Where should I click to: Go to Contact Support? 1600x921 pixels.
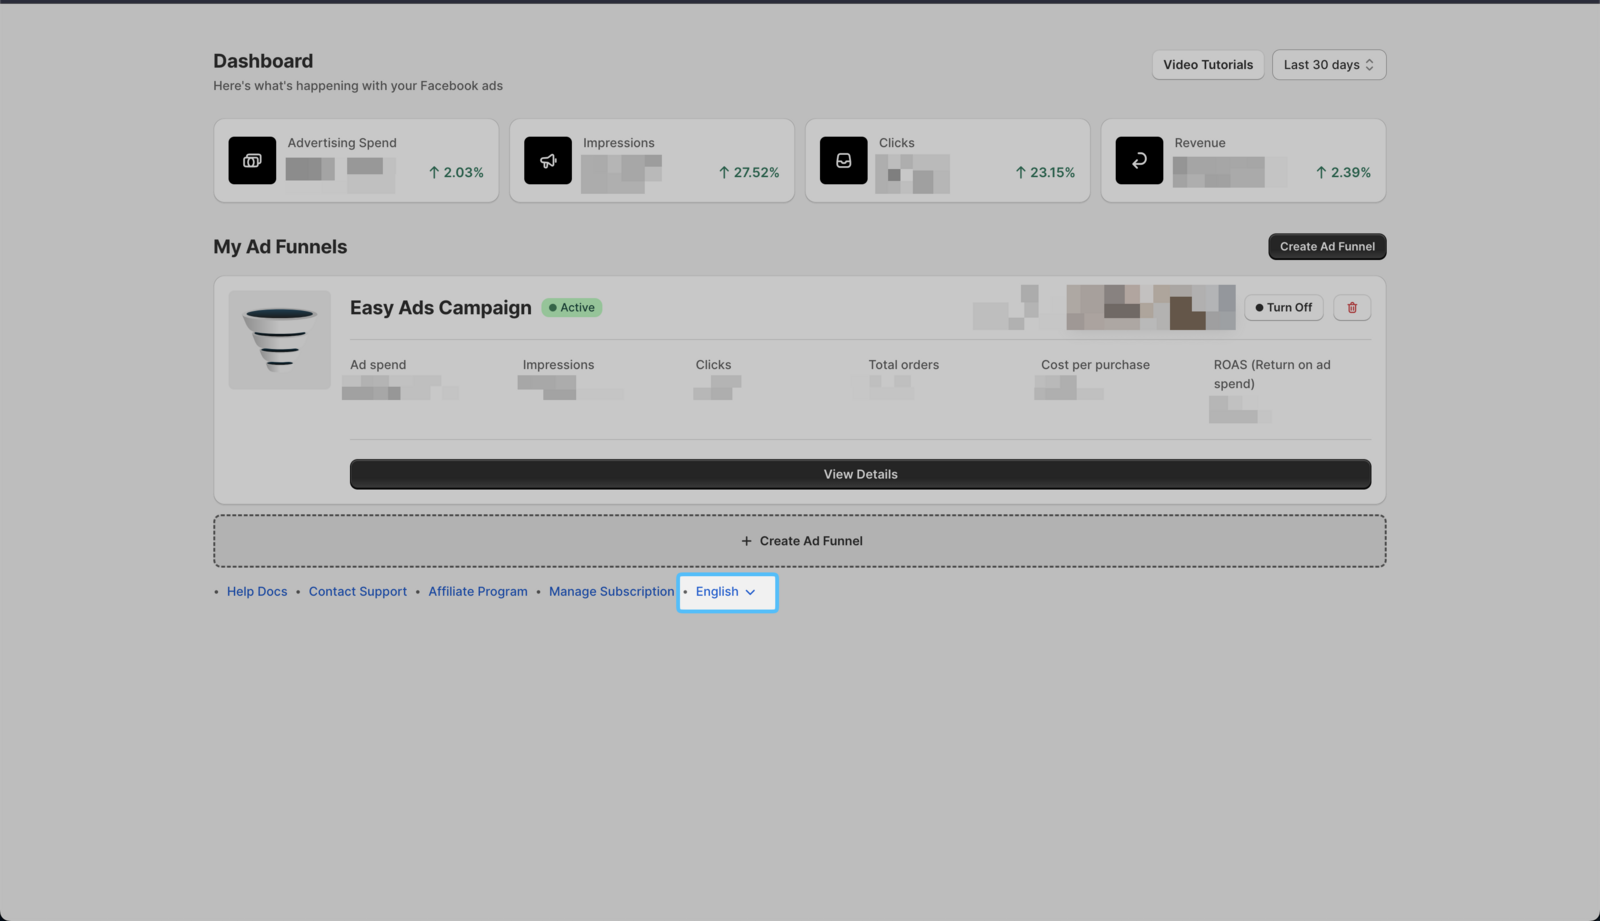coord(358,592)
